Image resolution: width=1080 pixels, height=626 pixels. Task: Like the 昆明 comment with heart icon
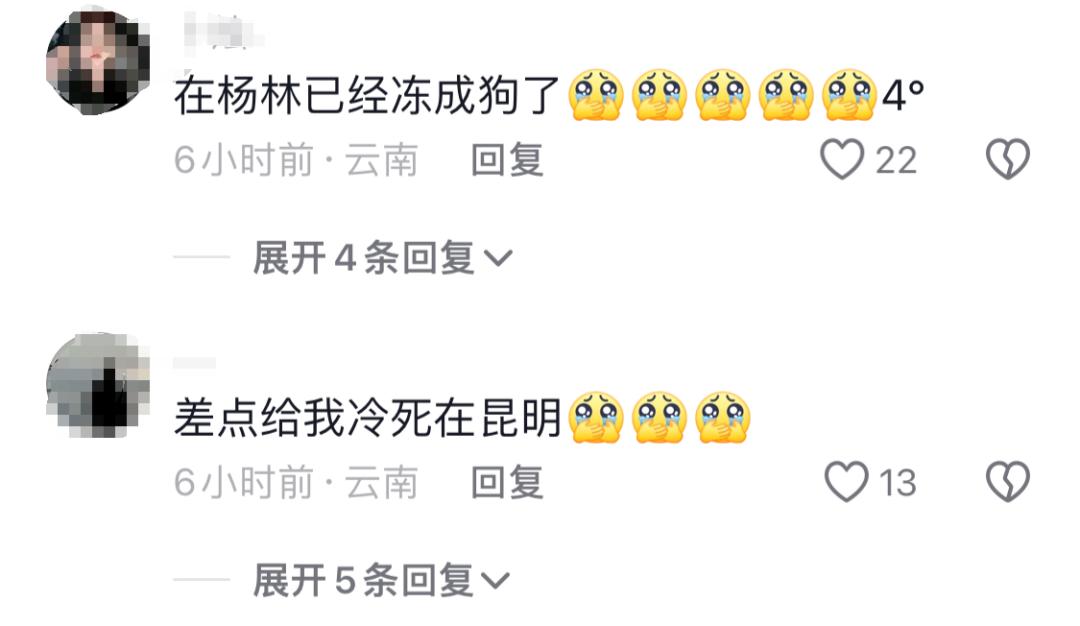coord(847,481)
